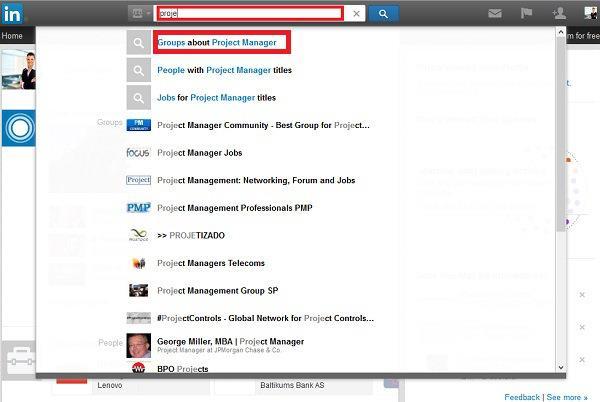The image size is (600, 402).
Task: Open the 'Project Manager Jobs' group
Action: (200, 153)
